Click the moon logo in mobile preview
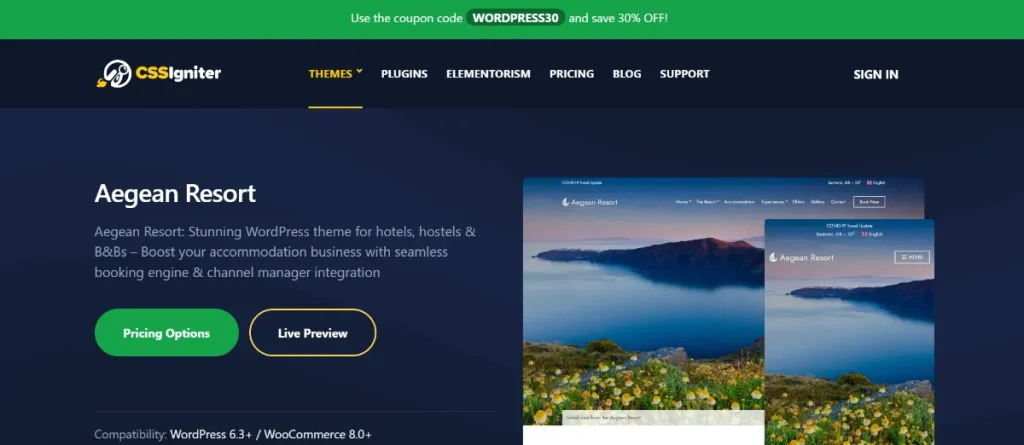This screenshot has height=445, width=1024. [774, 257]
